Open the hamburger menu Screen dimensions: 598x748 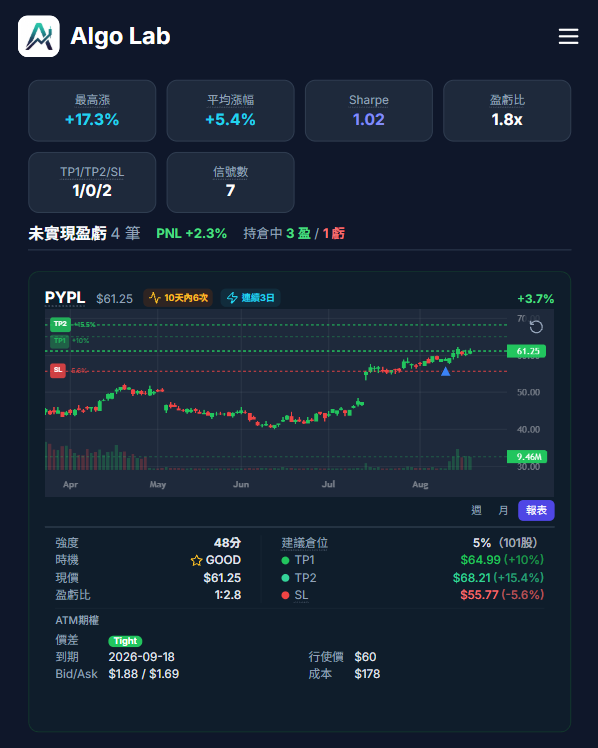tap(568, 36)
